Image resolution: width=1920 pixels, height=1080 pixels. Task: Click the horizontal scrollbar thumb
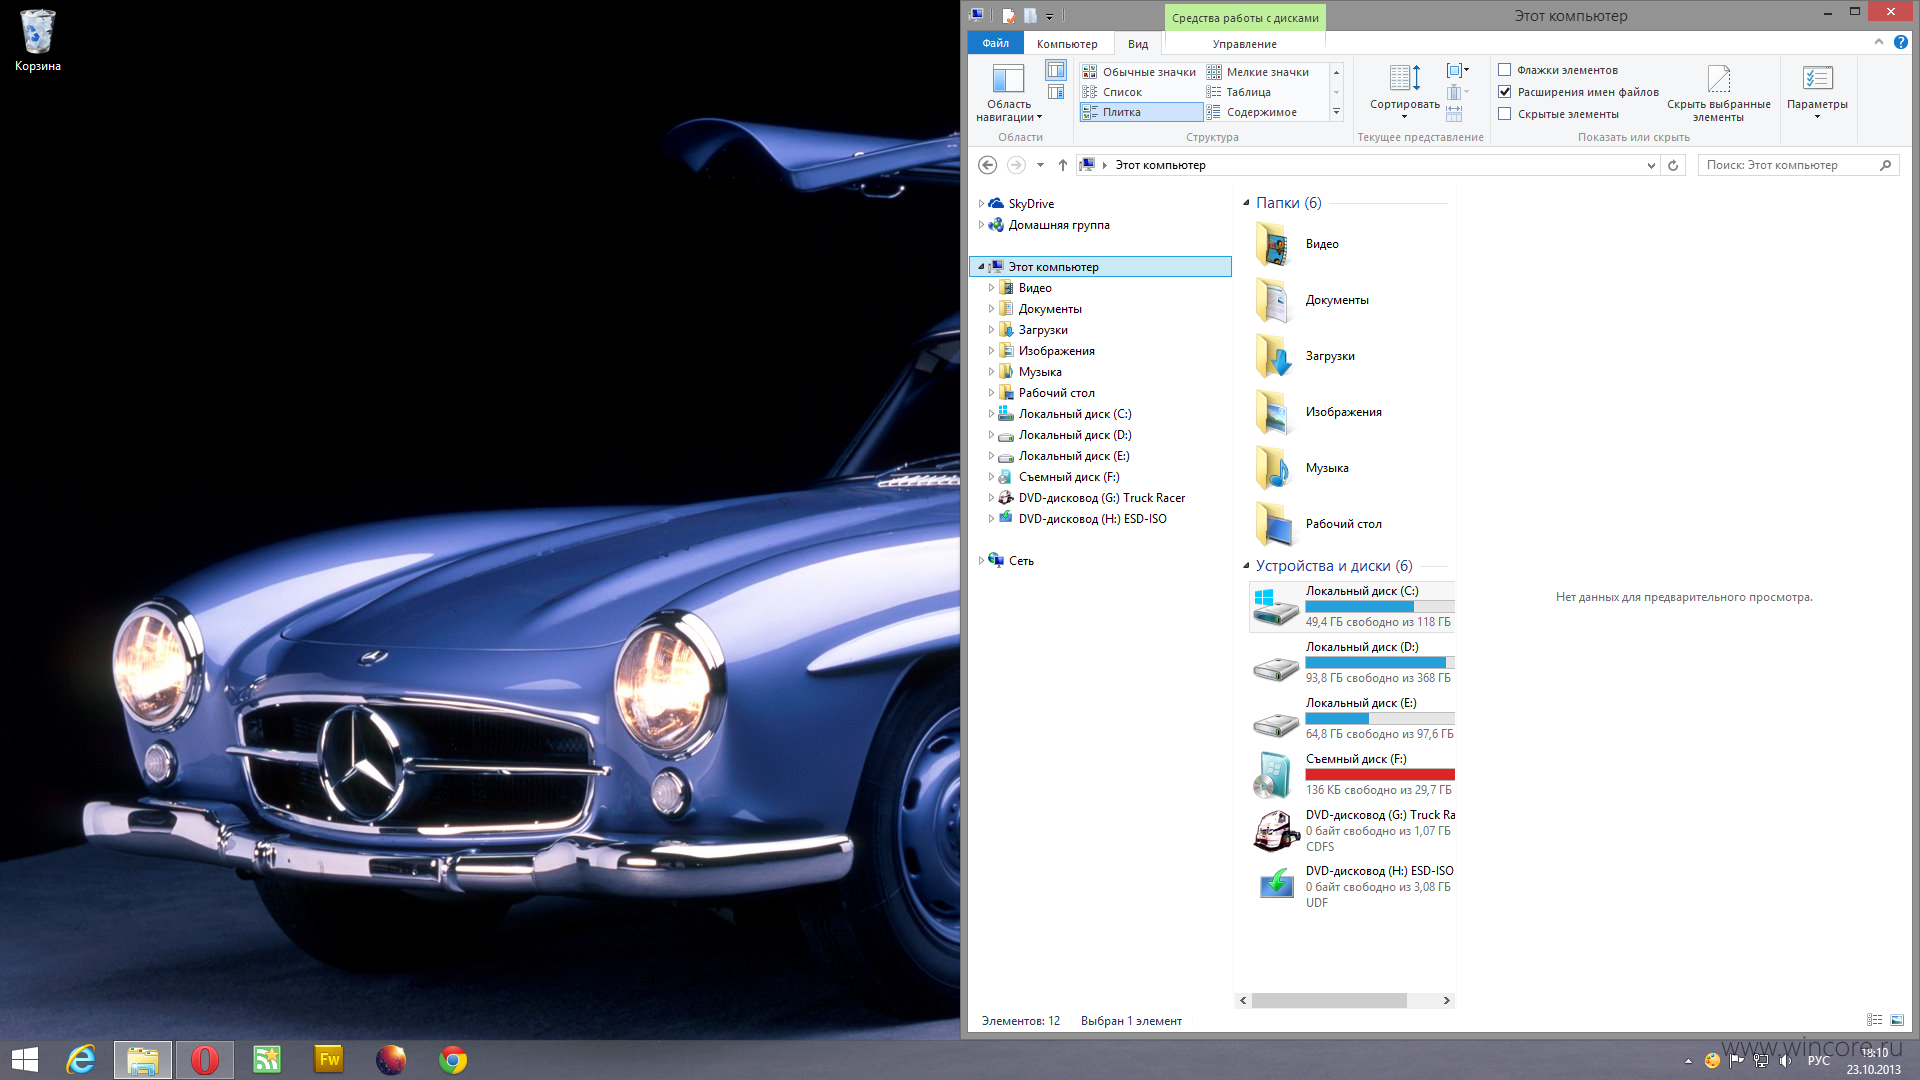1329,1000
